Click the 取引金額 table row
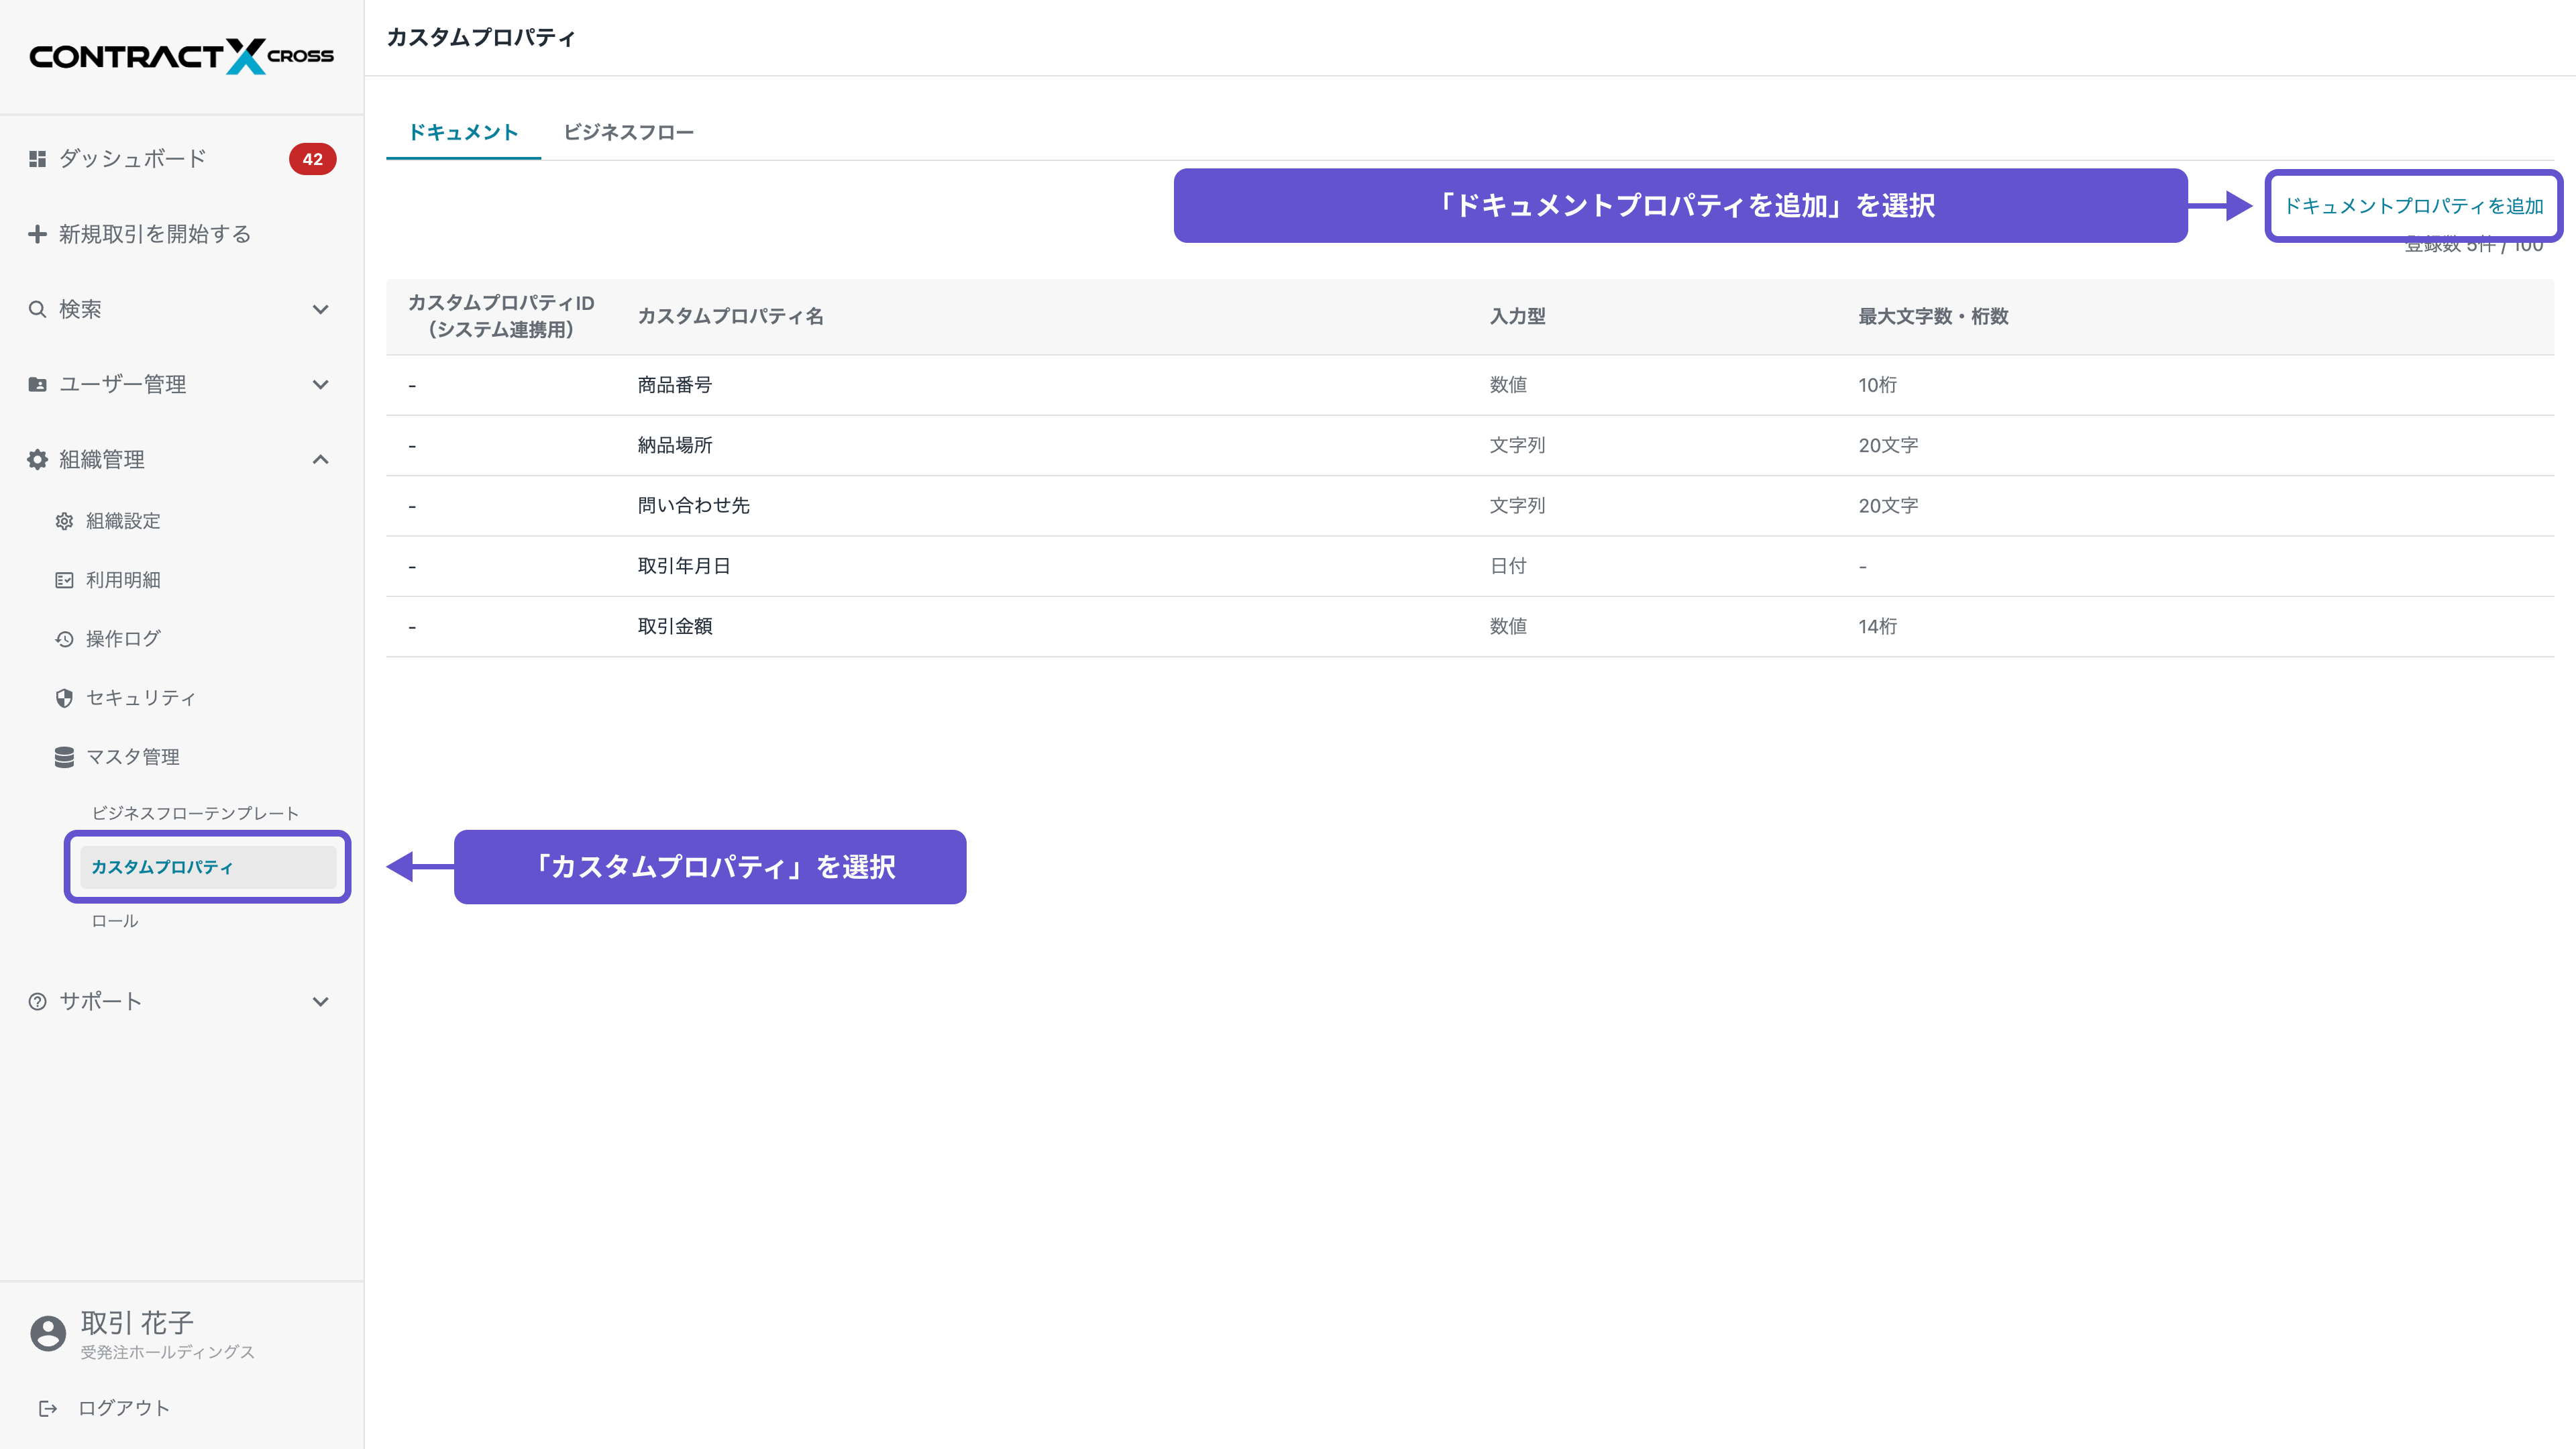2576x1449 pixels. point(675,626)
